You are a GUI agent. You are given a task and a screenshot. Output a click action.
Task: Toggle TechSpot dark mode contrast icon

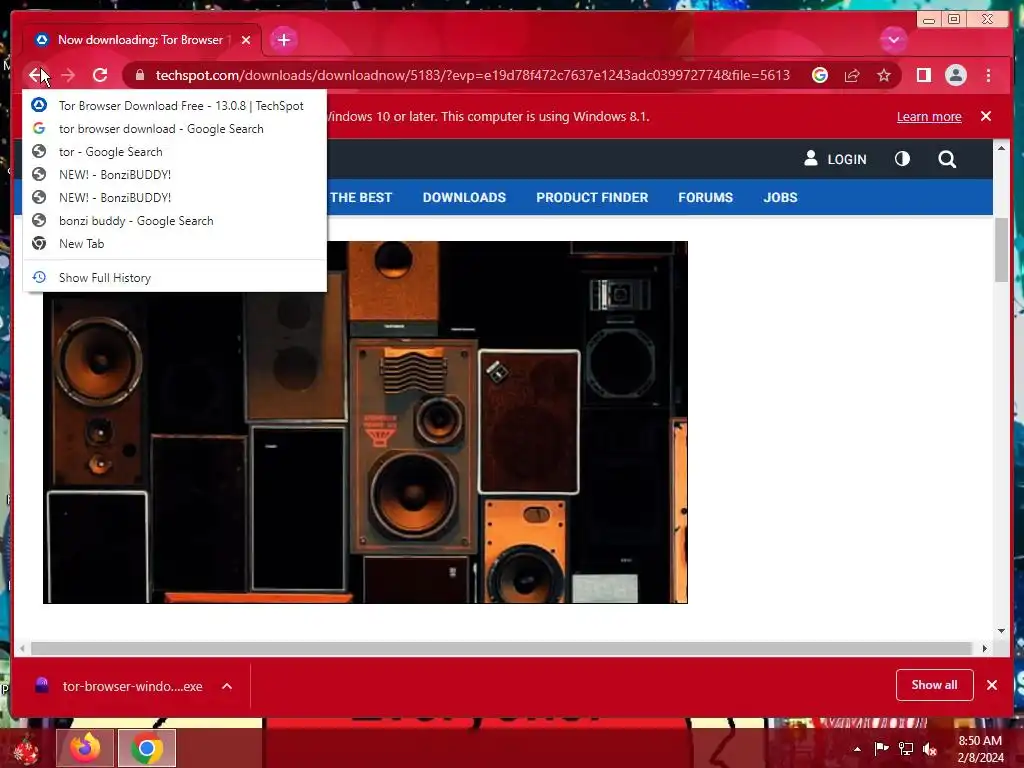coord(902,159)
